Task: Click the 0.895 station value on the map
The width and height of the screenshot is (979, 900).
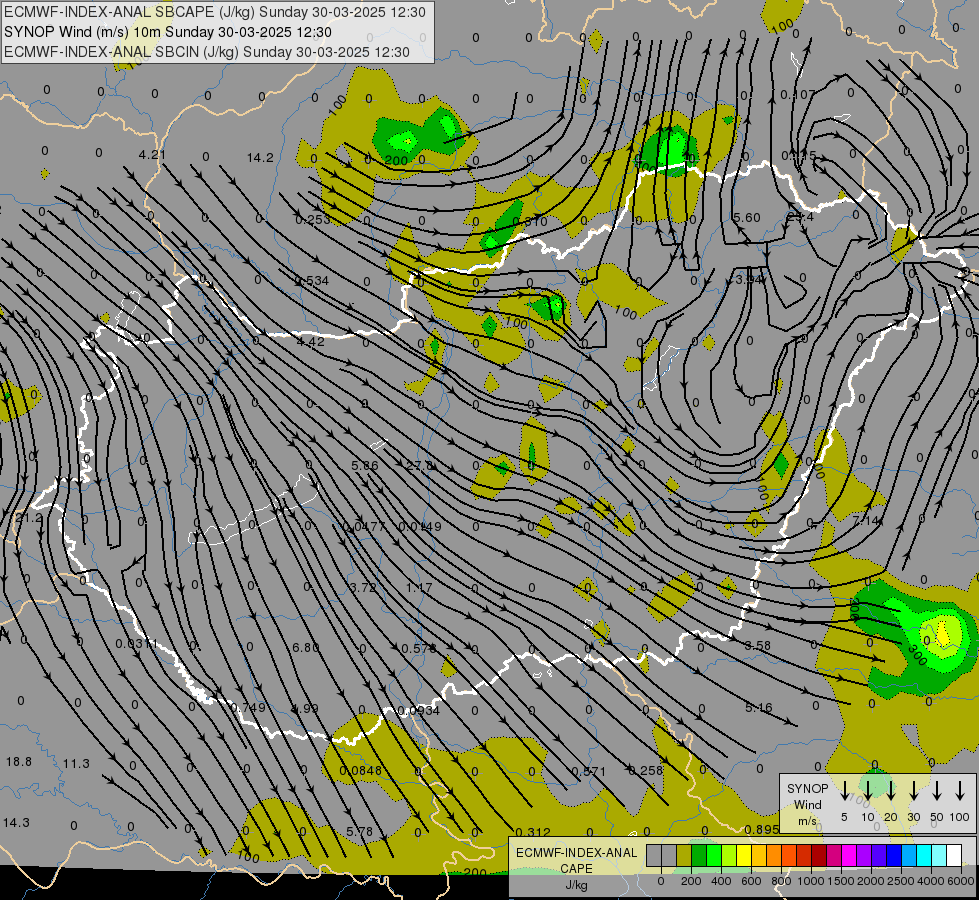Action: tap(762, 829)
